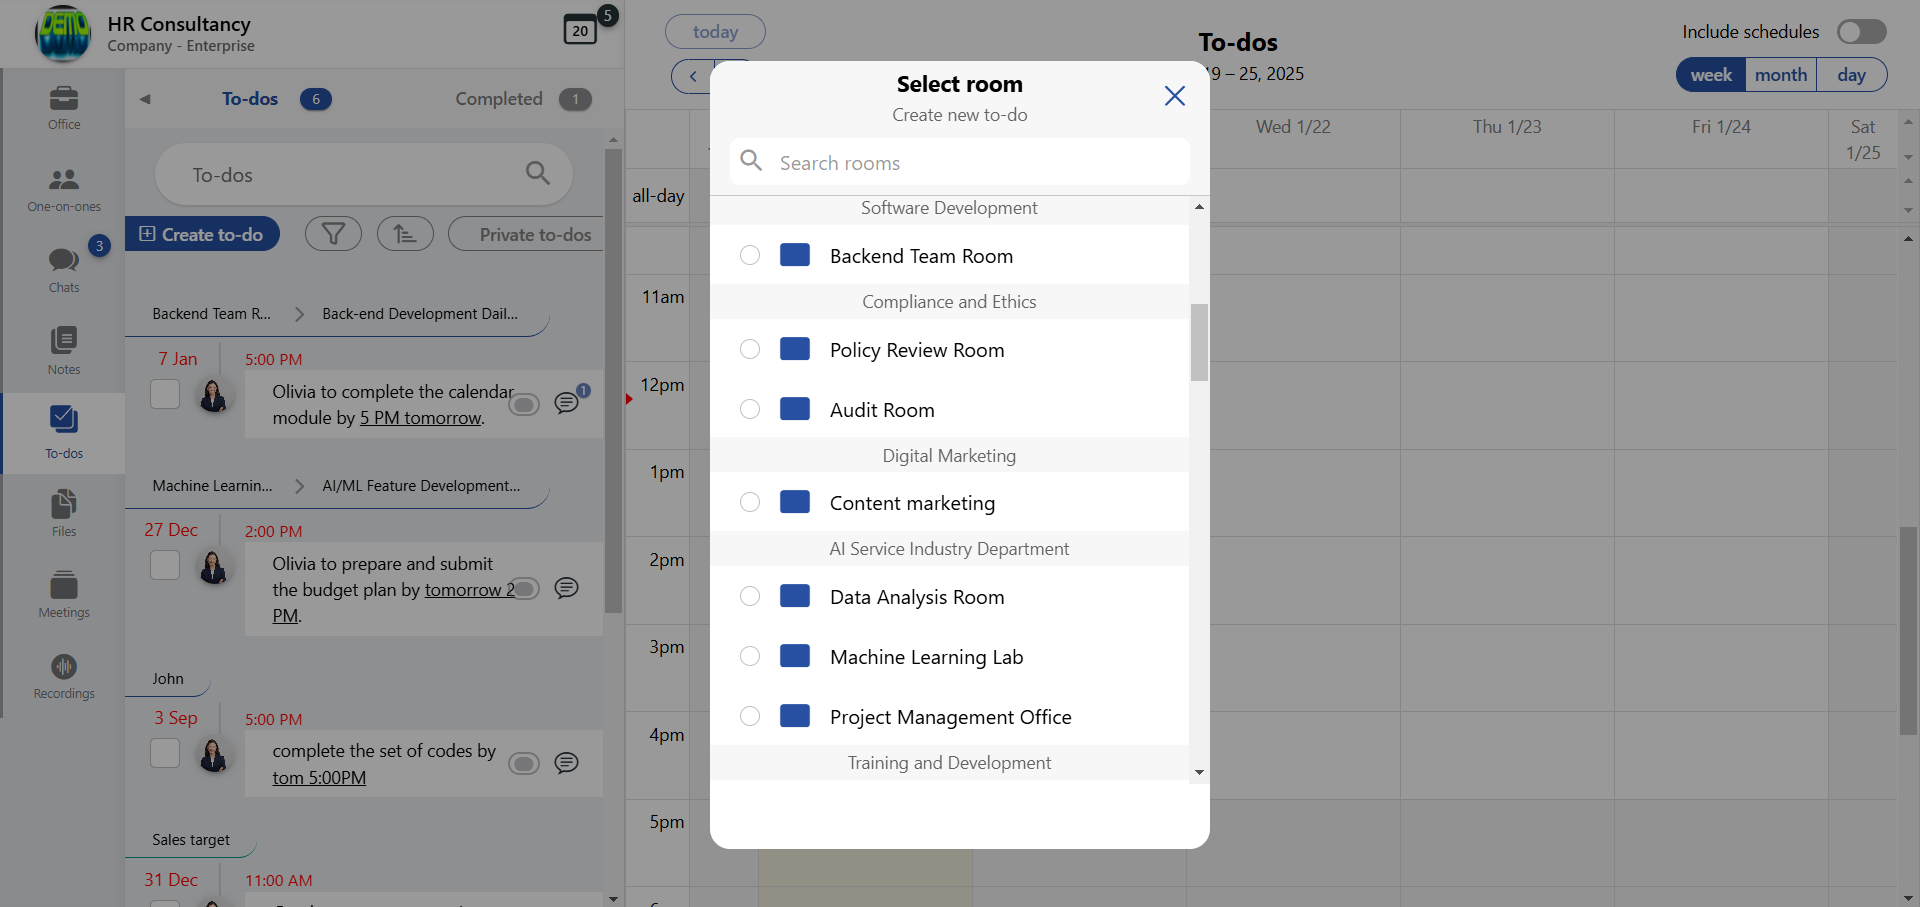Open the Office sidebar icon
1920x907 pixels.
(x=63, y=107)
